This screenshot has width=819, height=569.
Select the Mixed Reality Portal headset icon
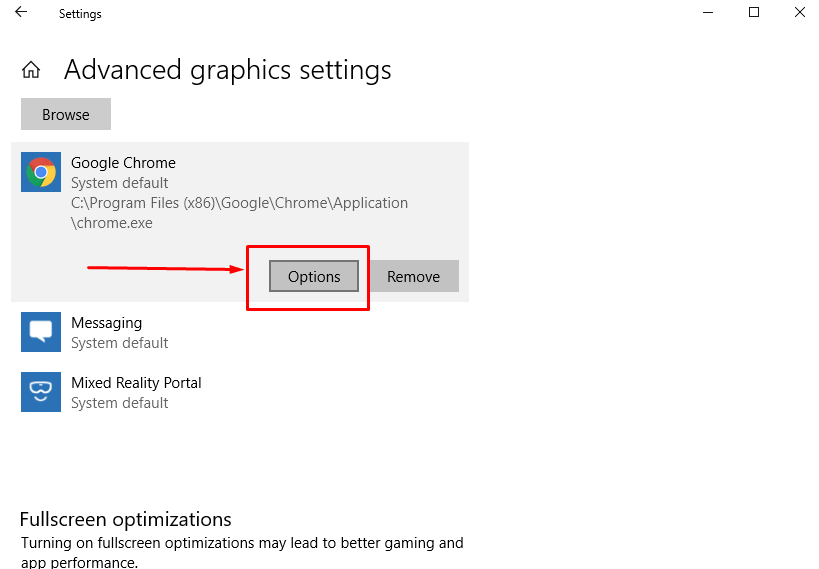point(41,392)
